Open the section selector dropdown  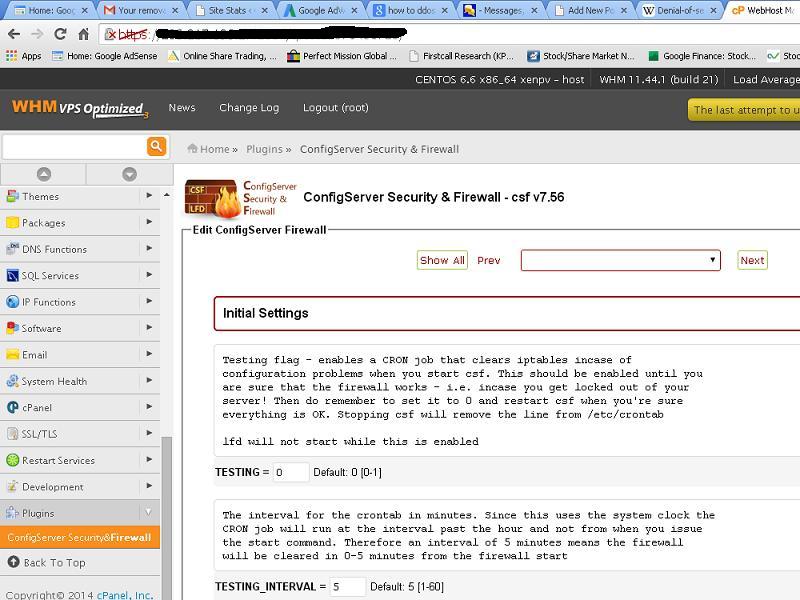pos(620,260)
